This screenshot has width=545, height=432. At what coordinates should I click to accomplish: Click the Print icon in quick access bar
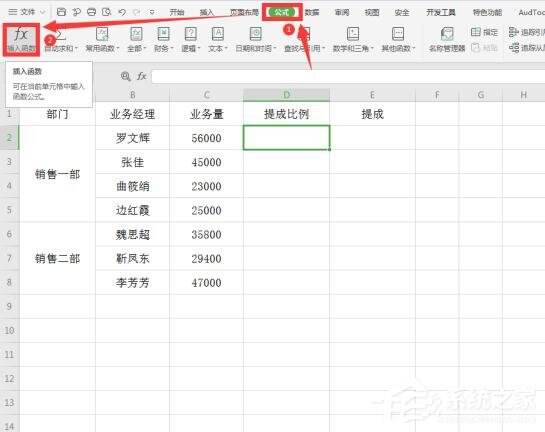(x=91, y=12)
